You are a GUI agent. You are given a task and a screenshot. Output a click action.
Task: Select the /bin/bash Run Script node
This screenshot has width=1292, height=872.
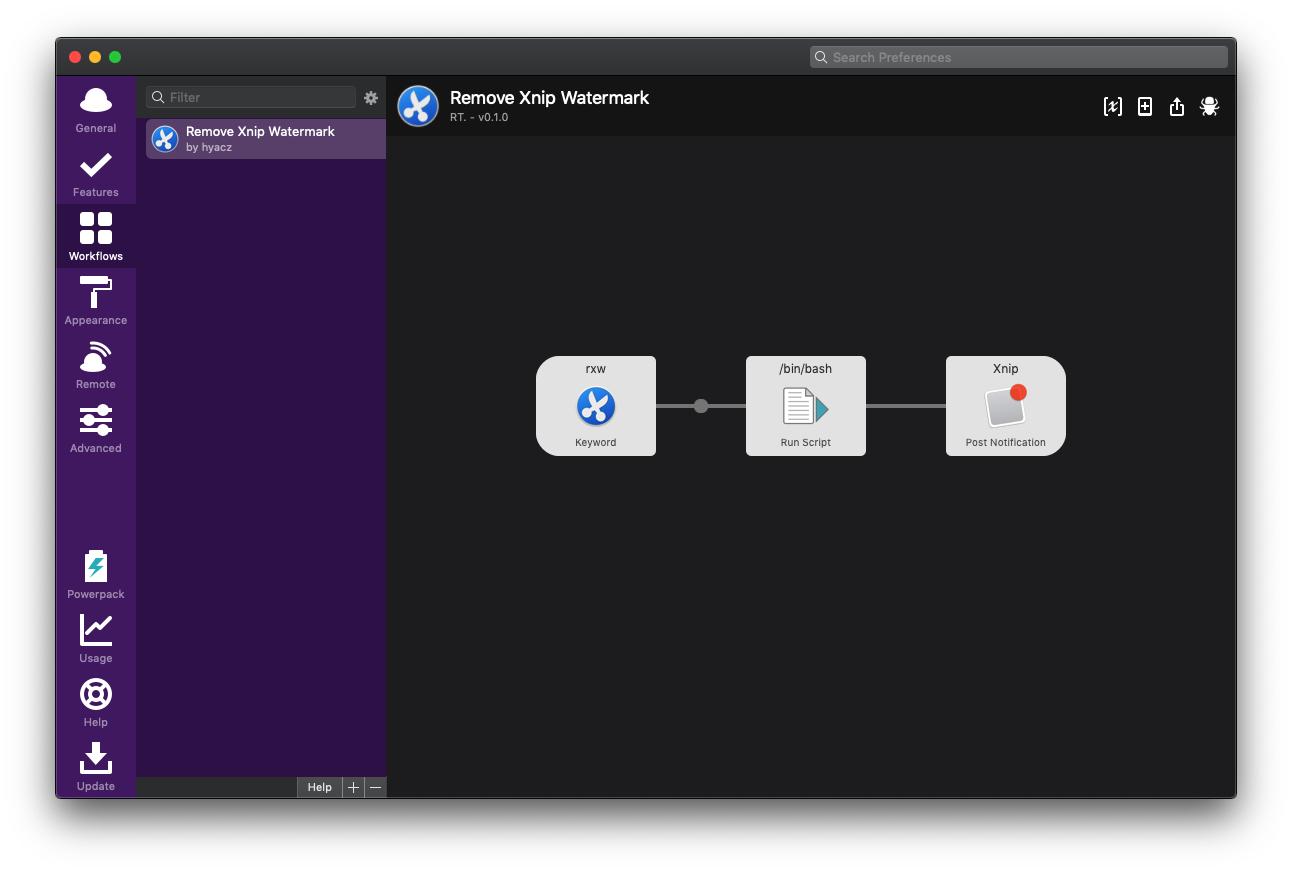pos(806,406)
